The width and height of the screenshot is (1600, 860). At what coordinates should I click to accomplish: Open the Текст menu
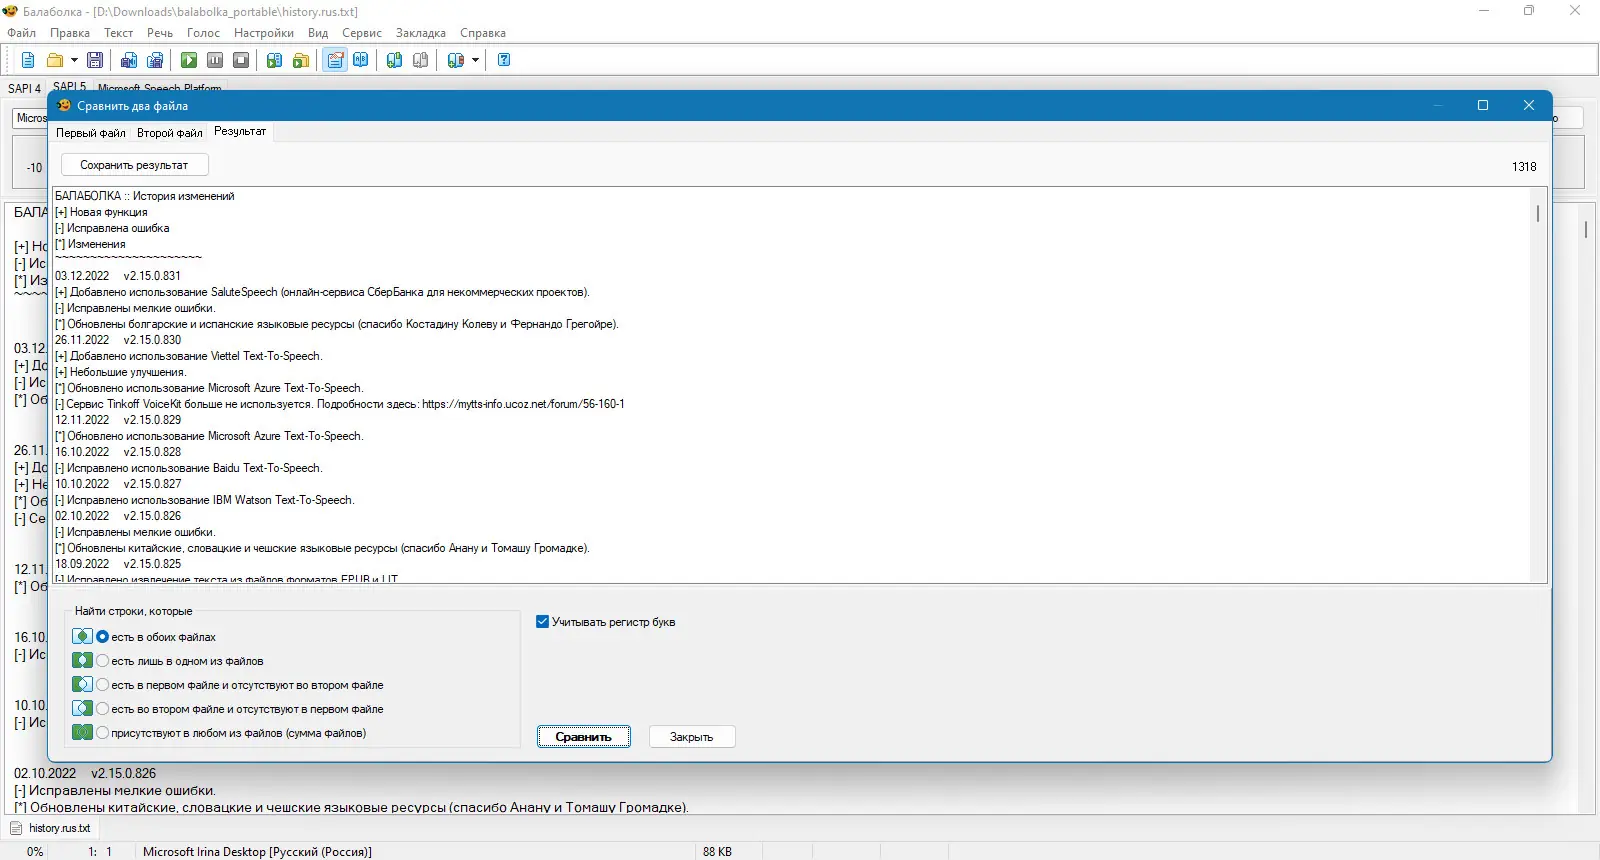tap(118, 33)
